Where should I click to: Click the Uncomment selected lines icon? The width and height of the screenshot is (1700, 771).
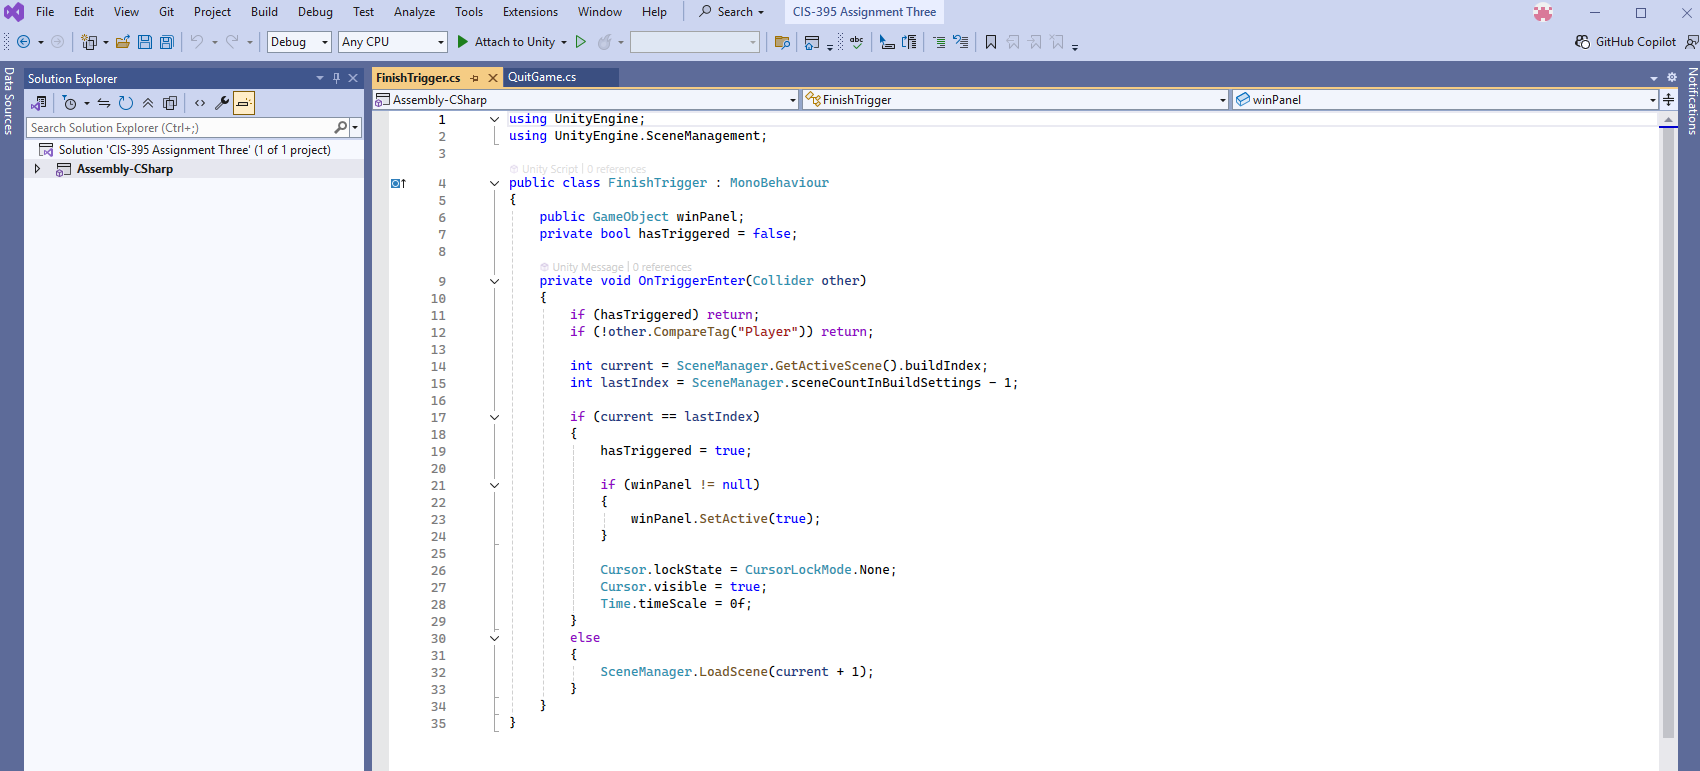pyautogui.click(x=961, y=42)
